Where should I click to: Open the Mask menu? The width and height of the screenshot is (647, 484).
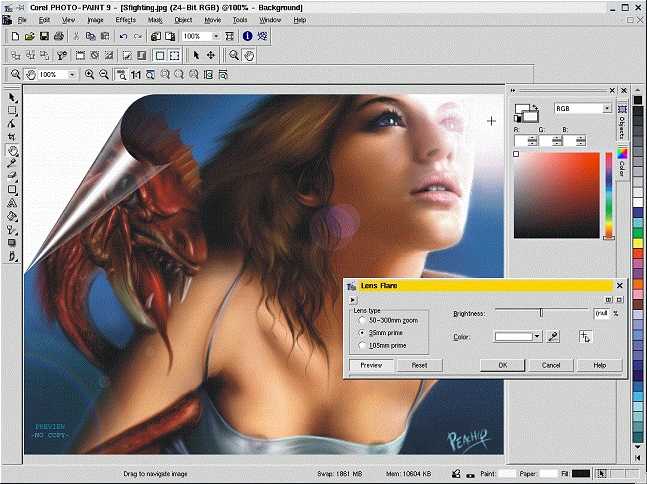click(155, 20)
